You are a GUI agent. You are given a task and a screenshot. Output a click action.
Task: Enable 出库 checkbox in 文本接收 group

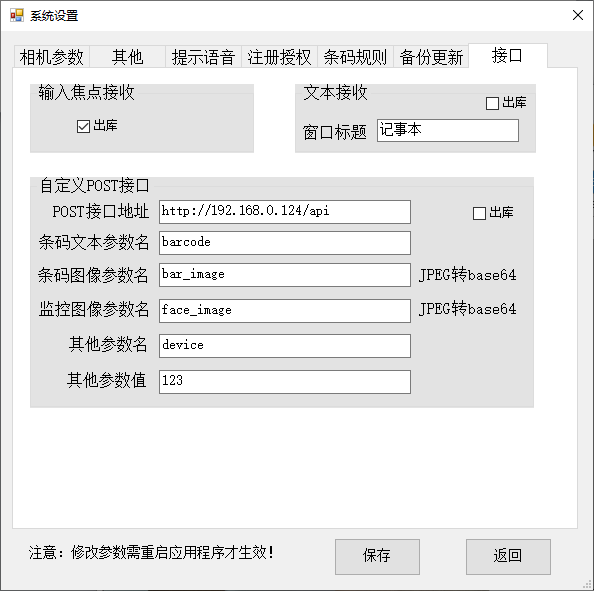point(492,103)
